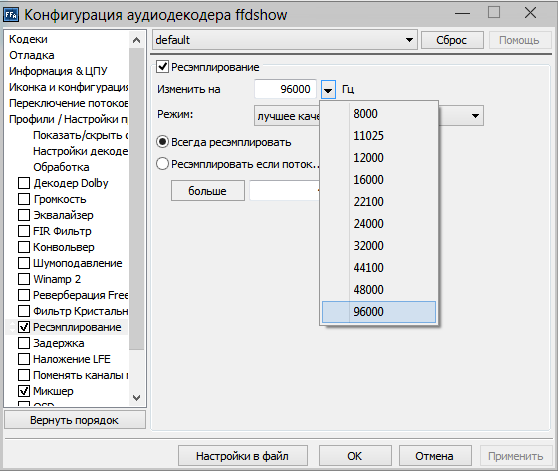Enable the Наложение LFE checkbox

24,359
